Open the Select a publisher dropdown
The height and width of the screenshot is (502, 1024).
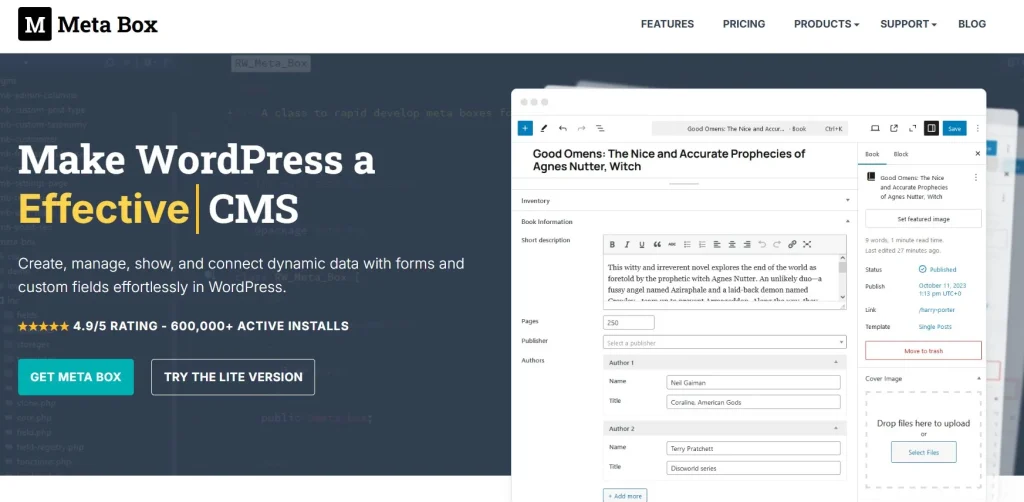pyautogui.click(x=724, y=342)
